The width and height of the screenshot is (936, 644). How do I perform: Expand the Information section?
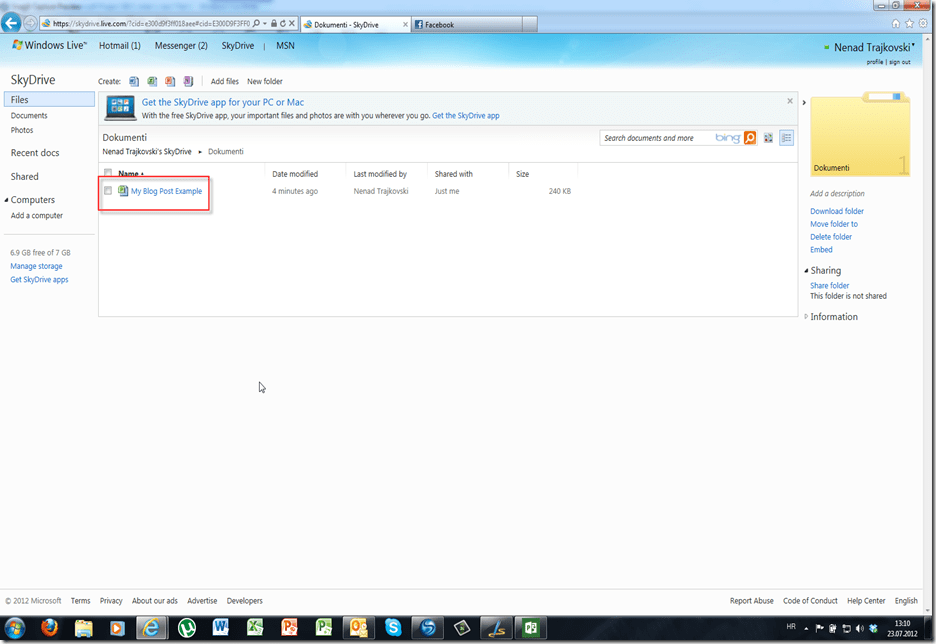(806, 317)
